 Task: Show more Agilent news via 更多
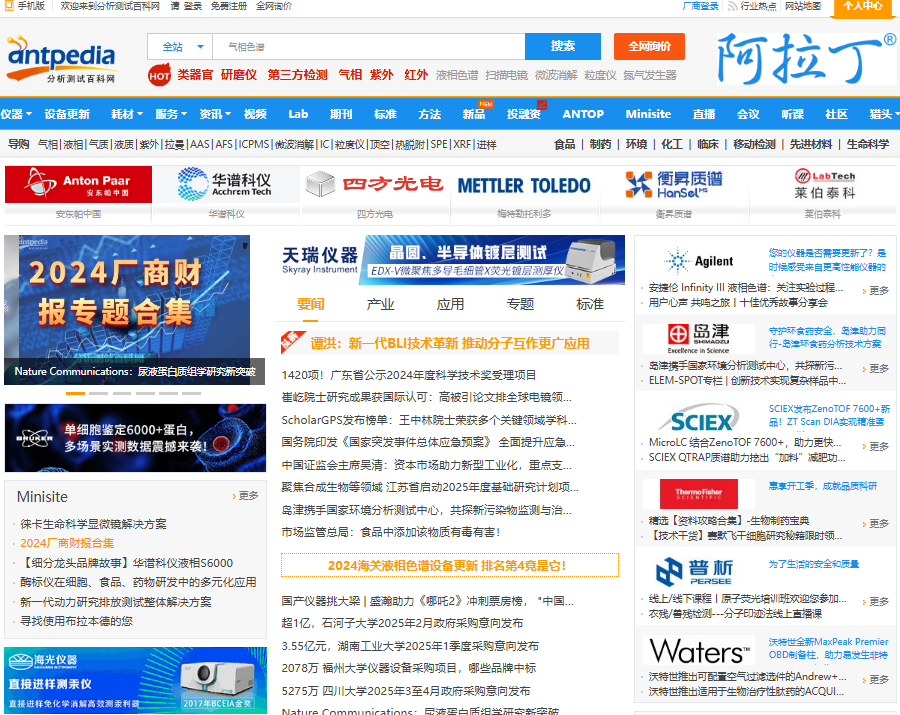[876, 290]
